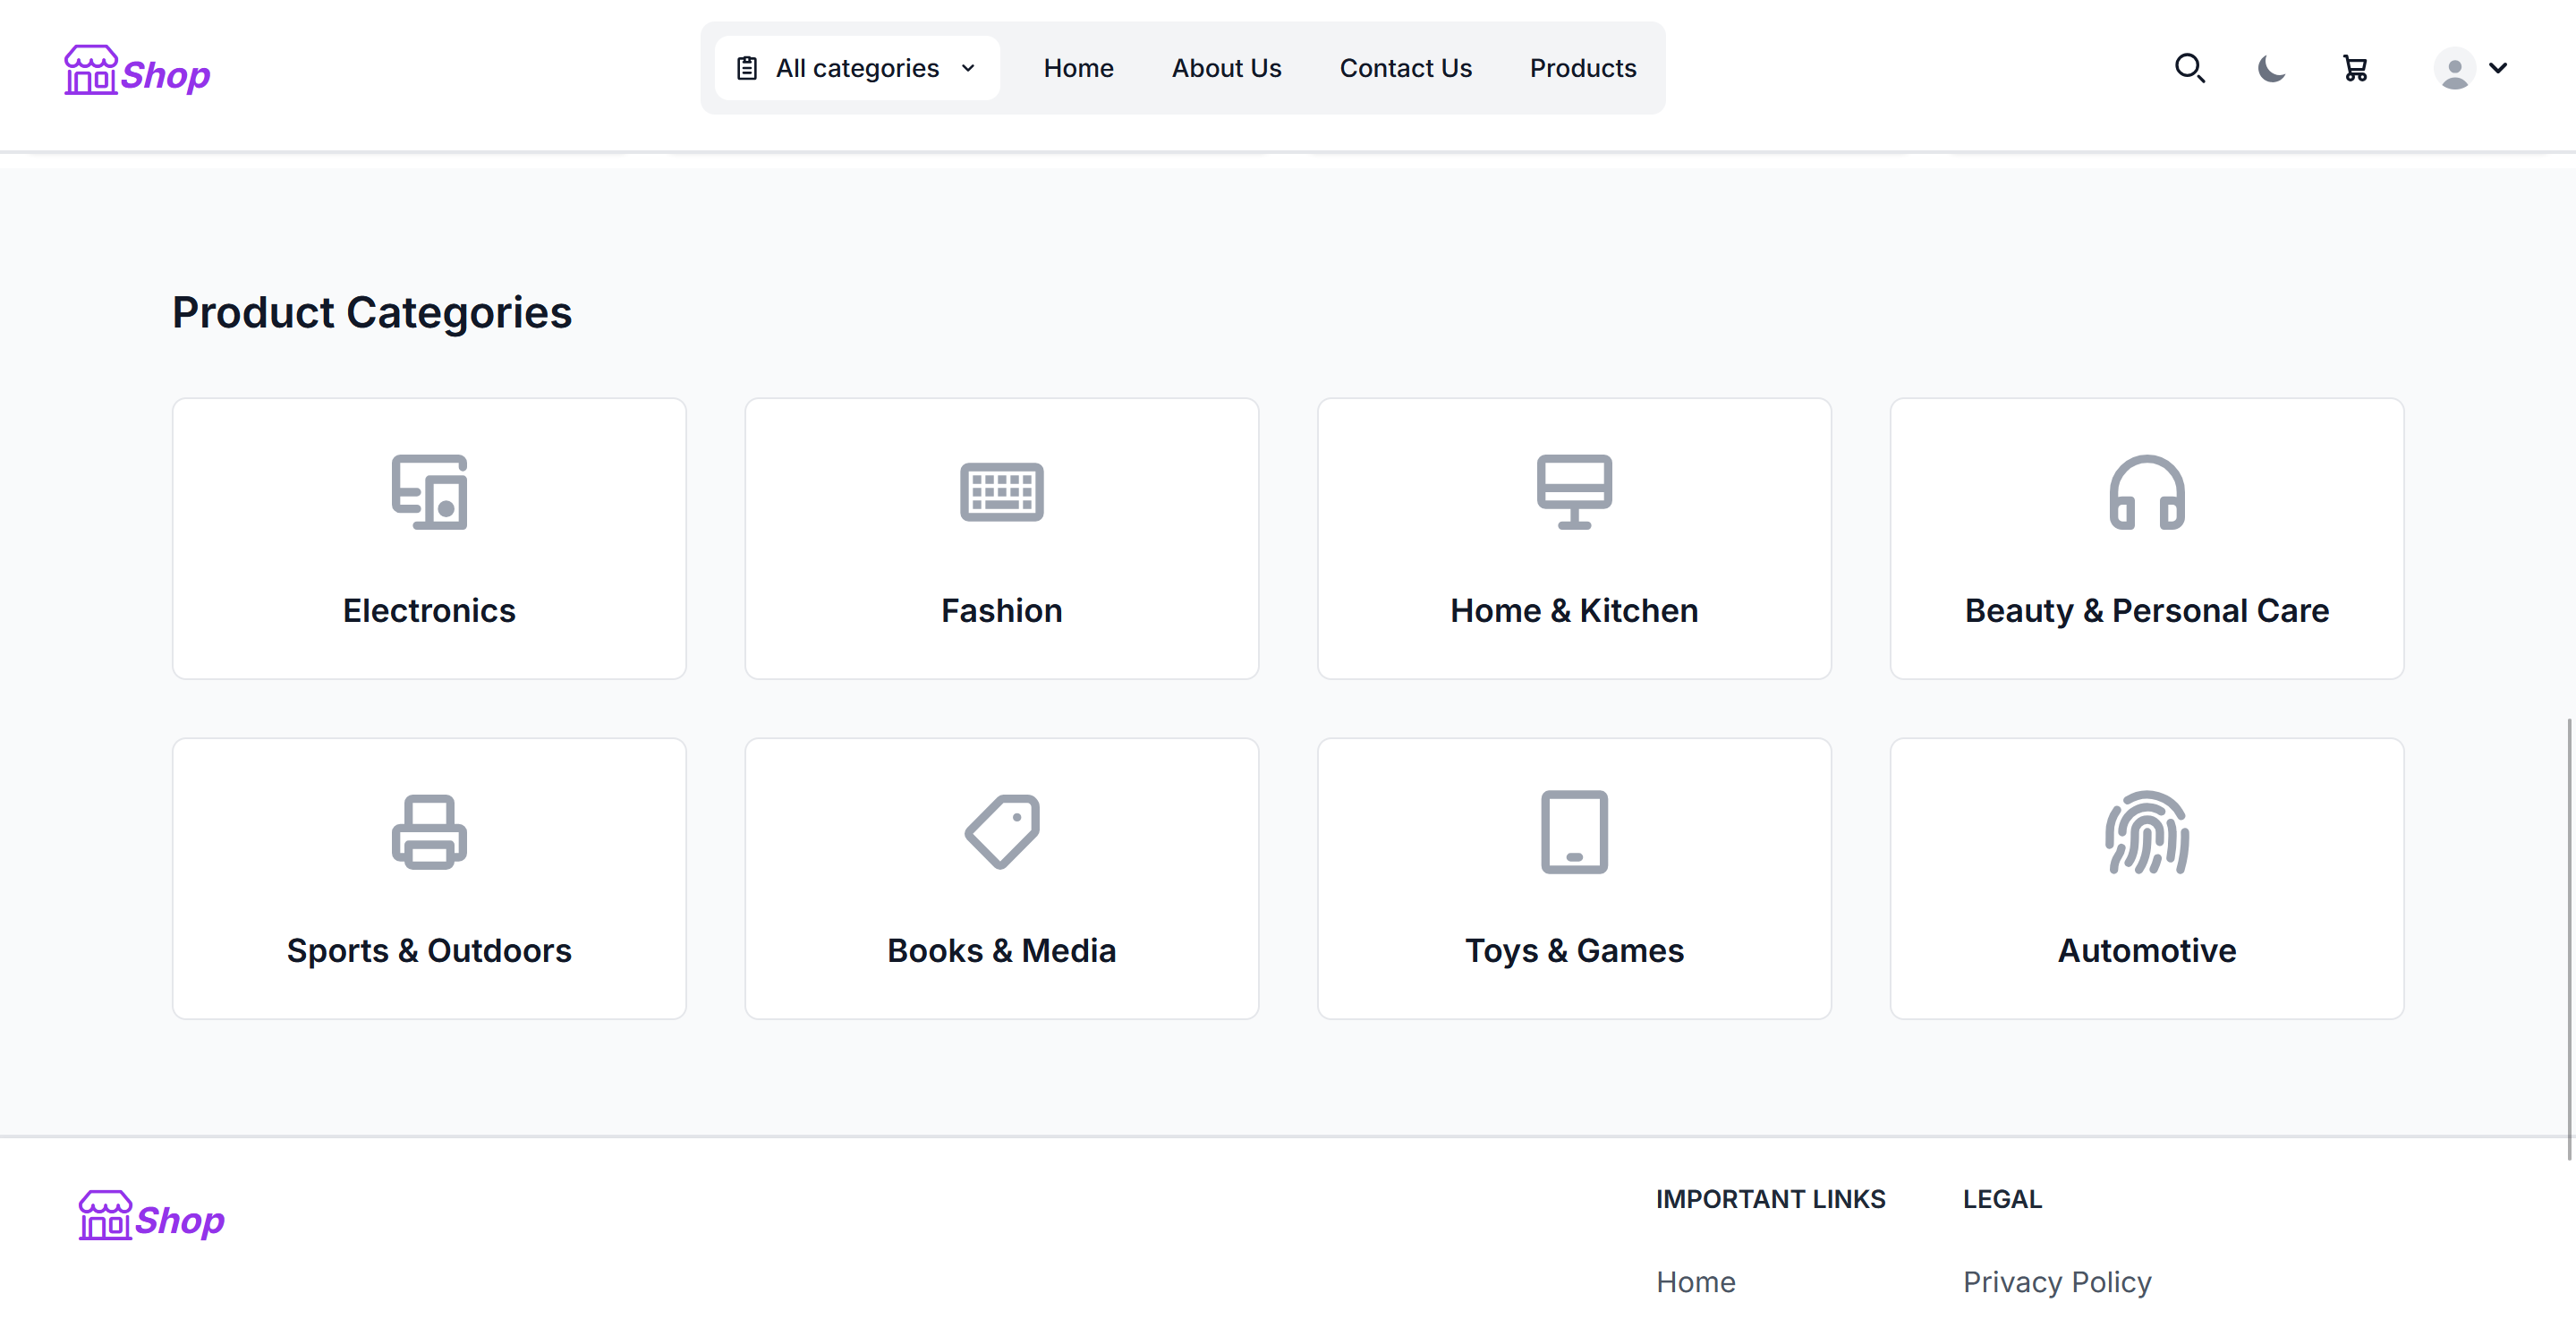Toggle dark mode using the moon icon
The image size is (2576, 1319).
(2271, 68)
